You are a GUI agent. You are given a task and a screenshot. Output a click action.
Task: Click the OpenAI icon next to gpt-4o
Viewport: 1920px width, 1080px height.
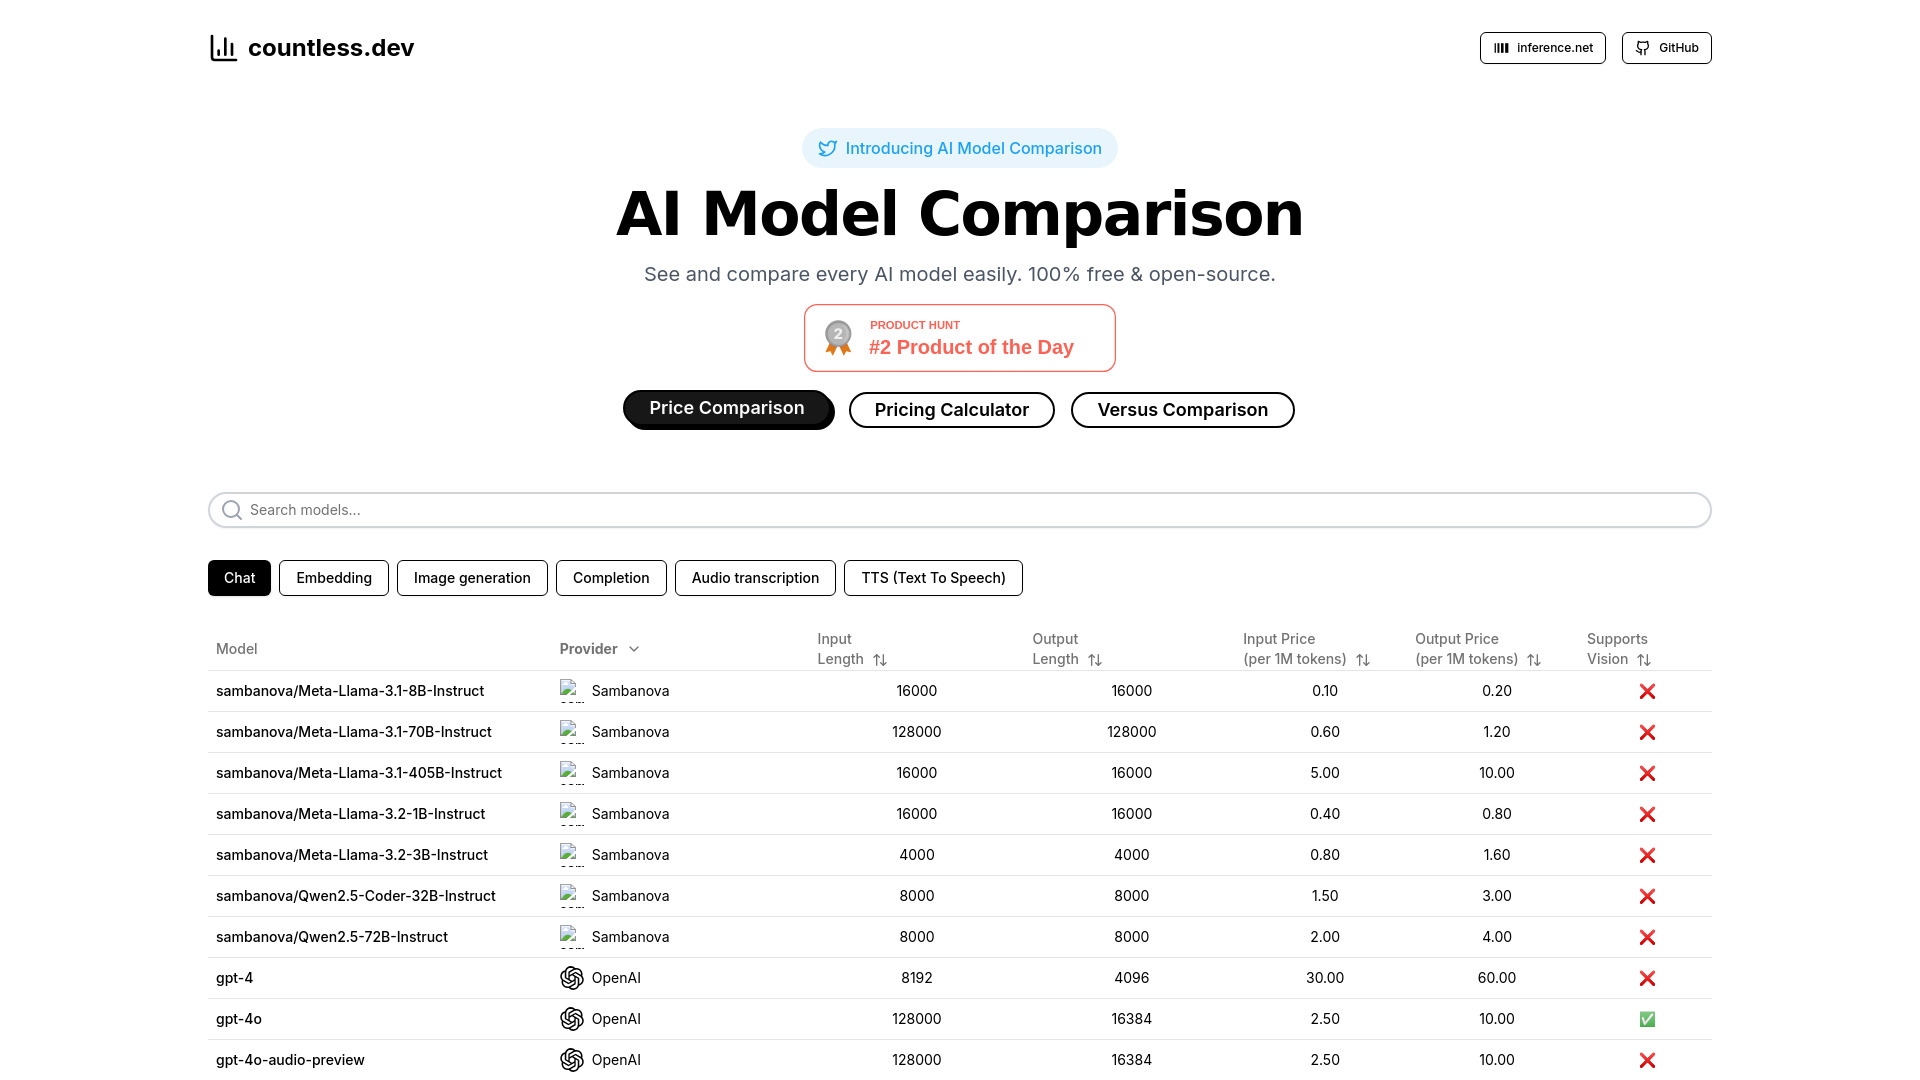click(570, 1018)
